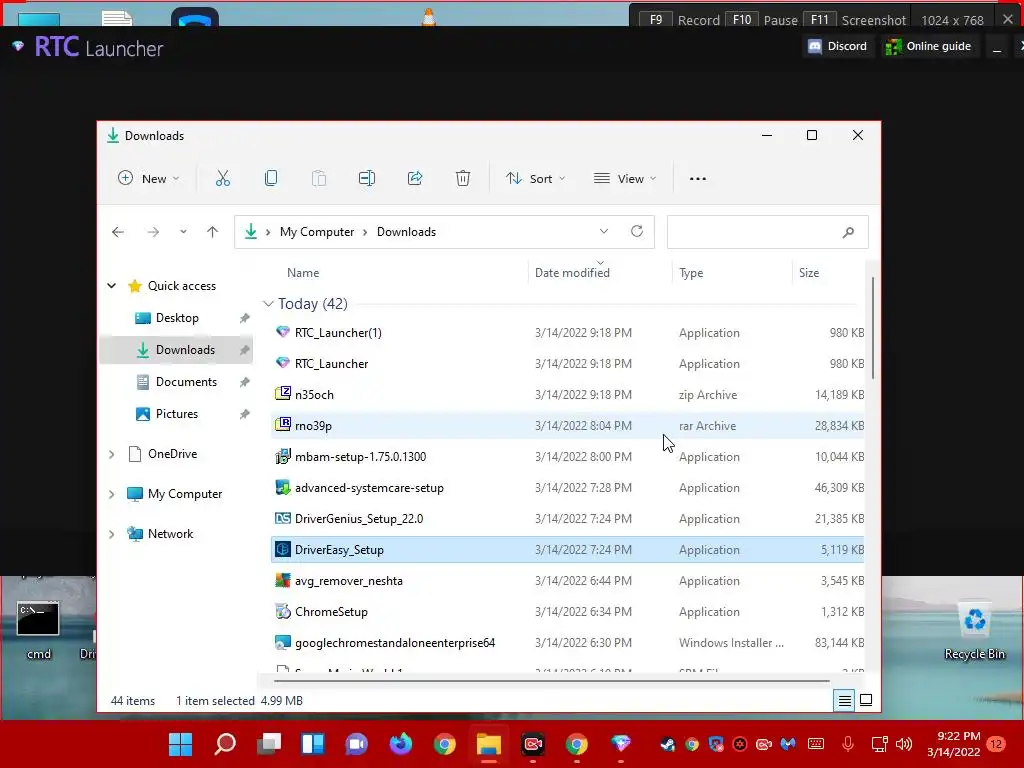Click the Rename icon in toolbar
Viewport: 1024px width, 768px height.
pos(366,178)
